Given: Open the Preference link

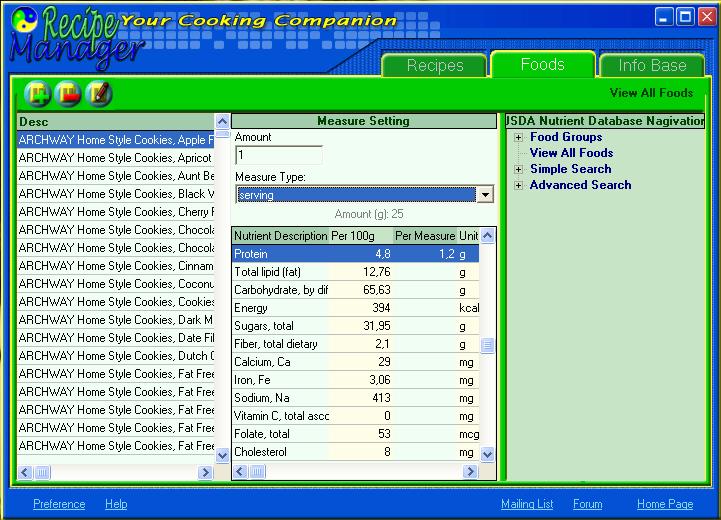Looking at the screenshot, I should (x=59, y=504).
